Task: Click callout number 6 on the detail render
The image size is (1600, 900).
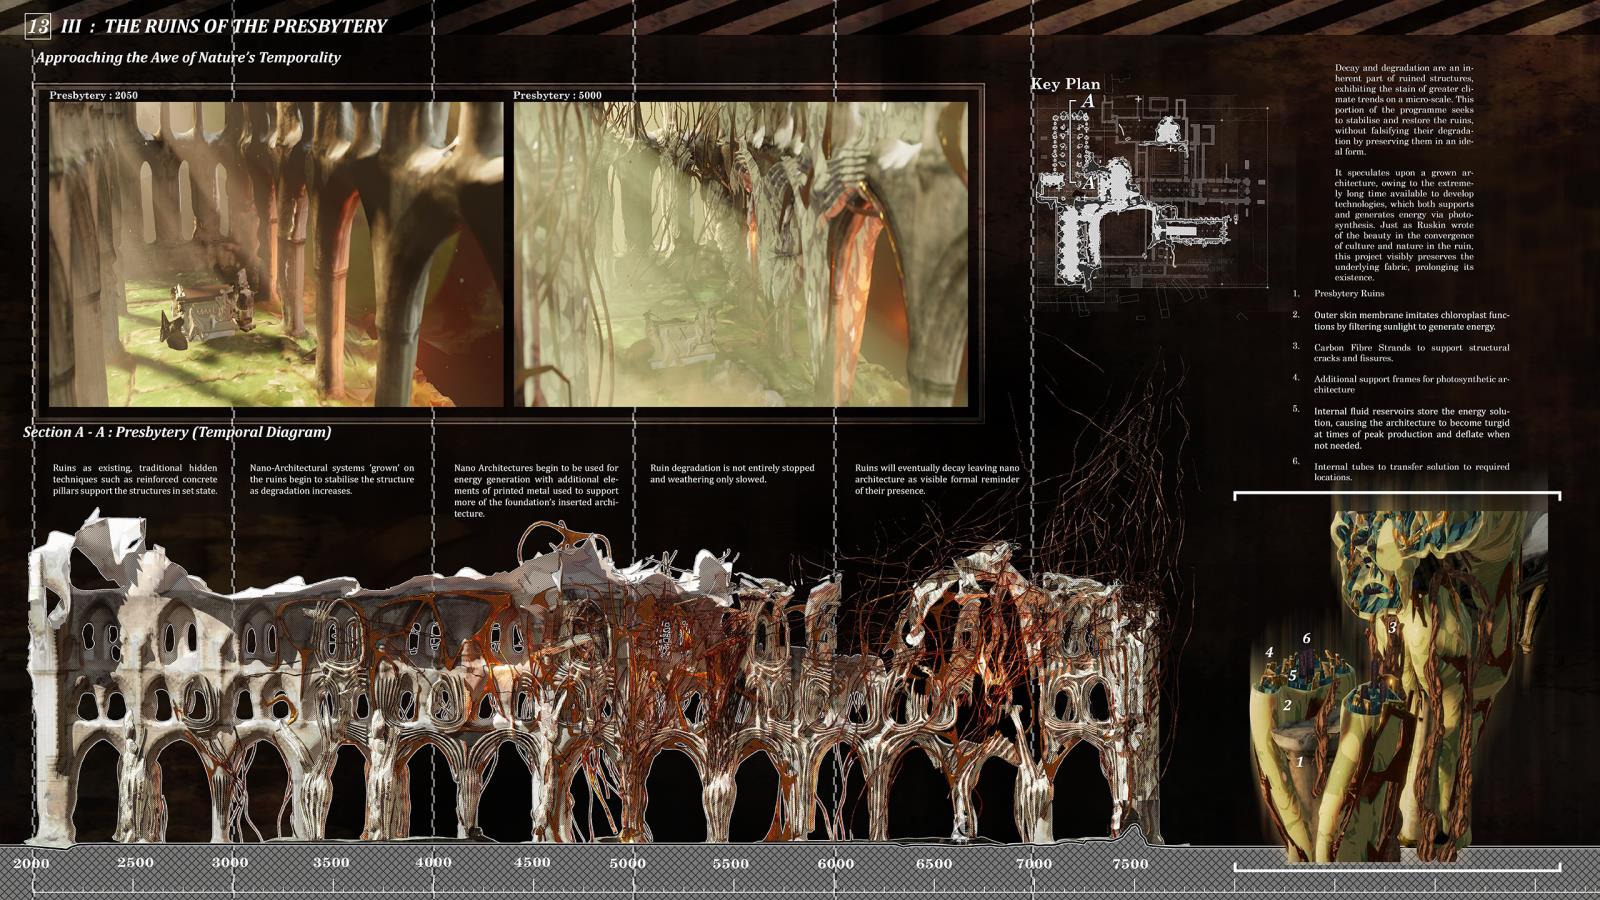Action: (x=1306, y=638)
